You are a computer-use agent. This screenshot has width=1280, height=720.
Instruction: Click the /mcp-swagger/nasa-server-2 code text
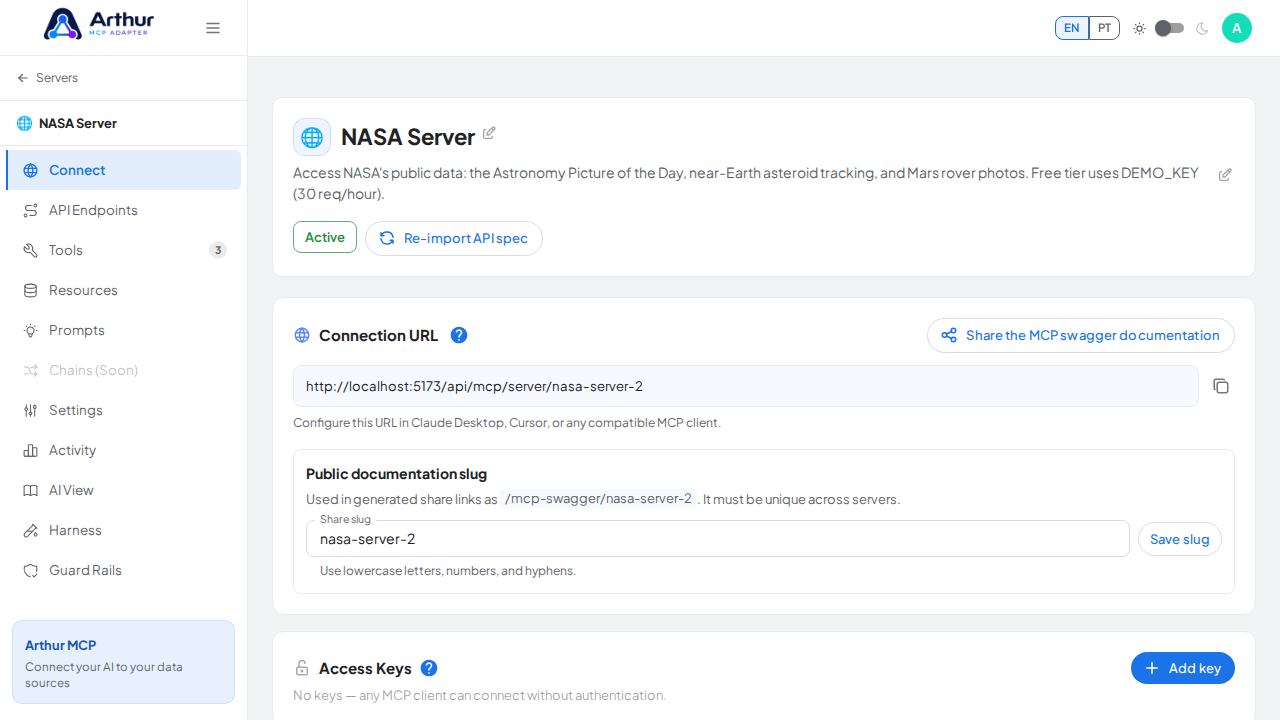[599, 499]
